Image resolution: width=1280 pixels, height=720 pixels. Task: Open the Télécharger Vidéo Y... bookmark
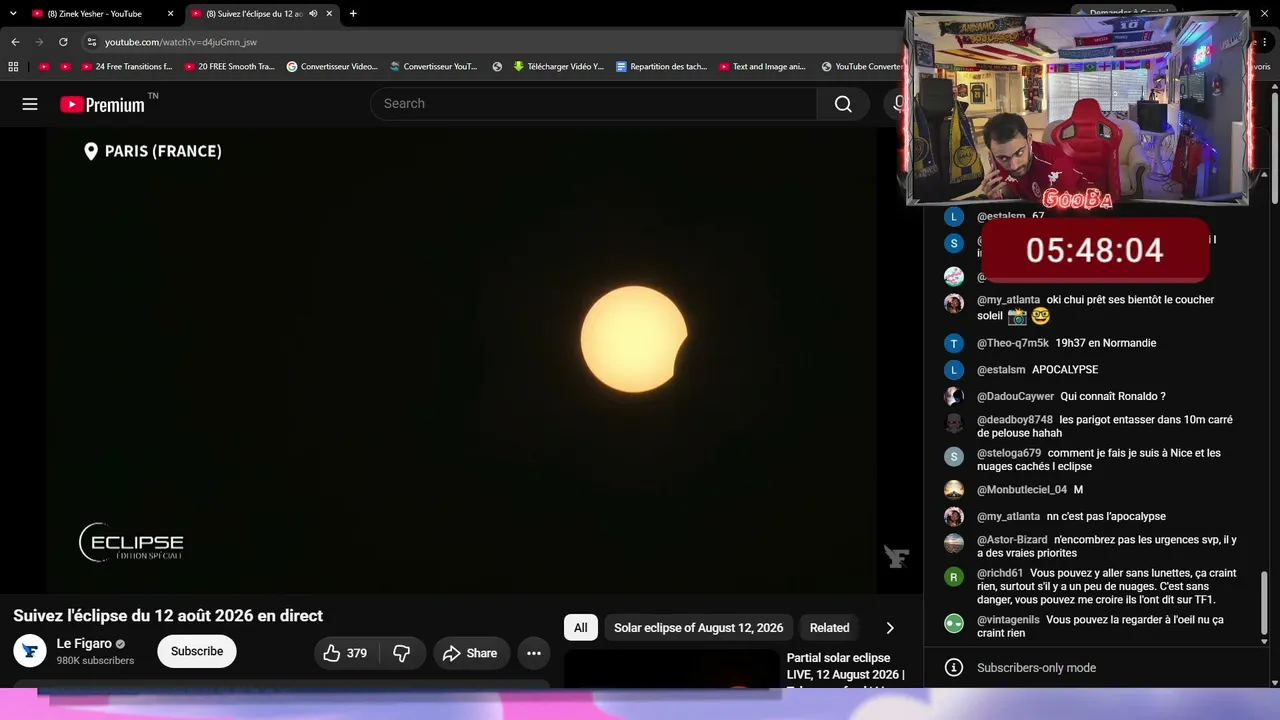[559, 67]
